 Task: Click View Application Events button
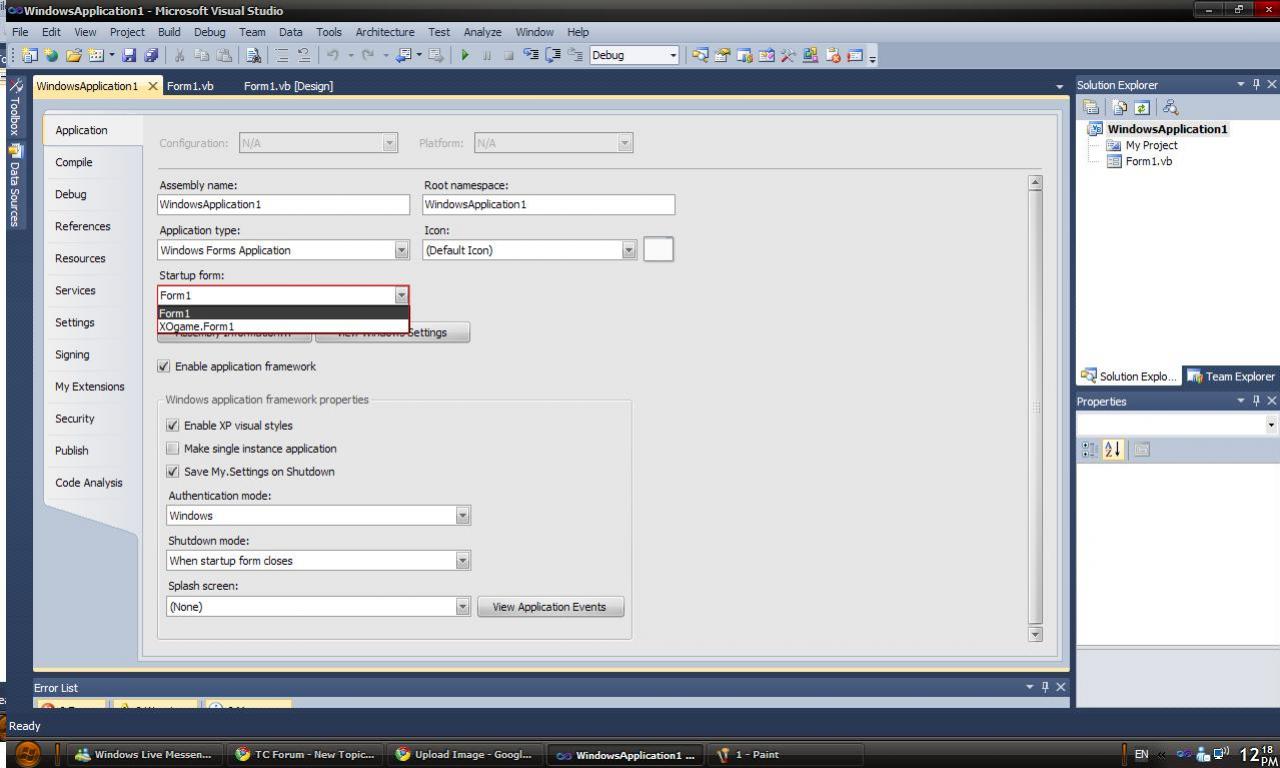550,607
